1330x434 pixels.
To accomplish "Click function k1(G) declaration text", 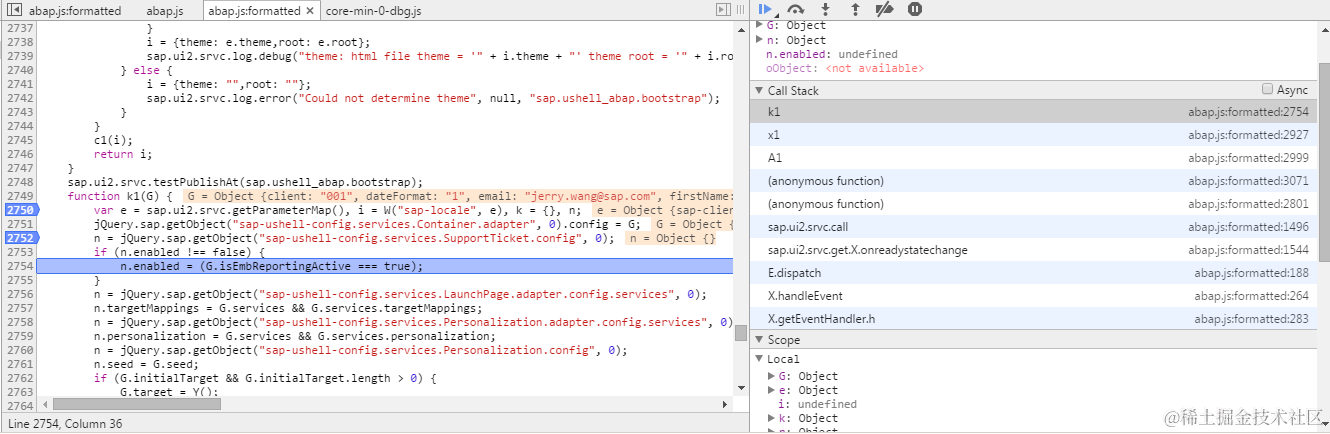I will 121,196.
